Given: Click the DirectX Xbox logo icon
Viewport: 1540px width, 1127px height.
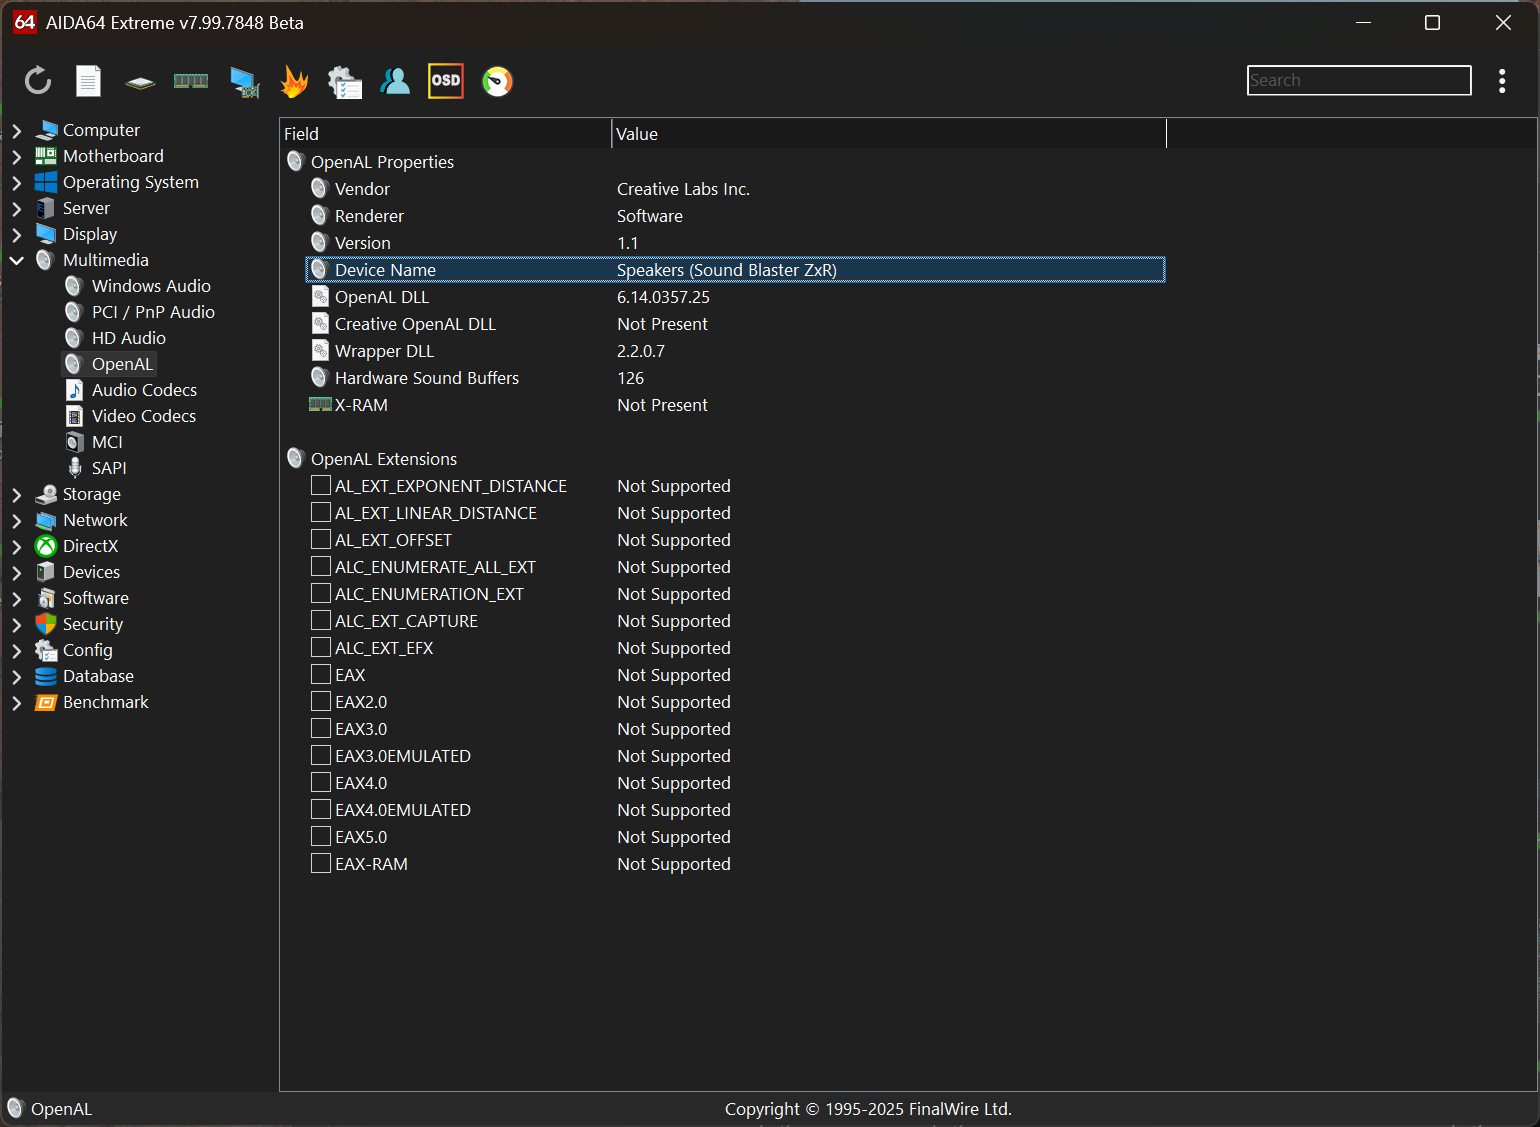Looking at the screenshot, I should click(46, 546).
